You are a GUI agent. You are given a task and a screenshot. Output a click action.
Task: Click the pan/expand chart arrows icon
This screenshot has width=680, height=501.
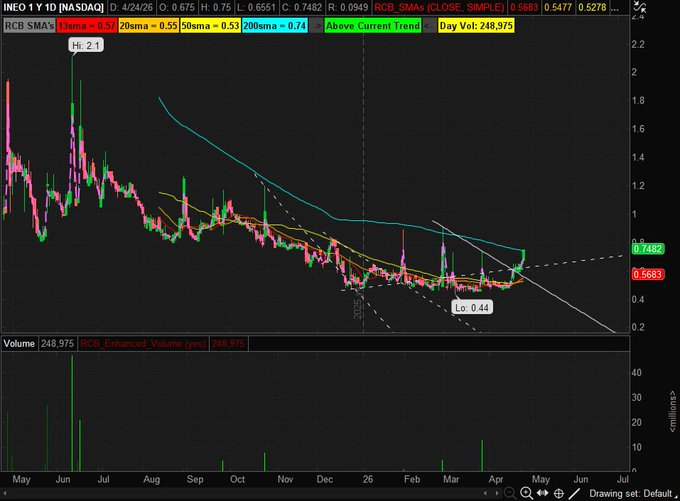pos(543,493)
